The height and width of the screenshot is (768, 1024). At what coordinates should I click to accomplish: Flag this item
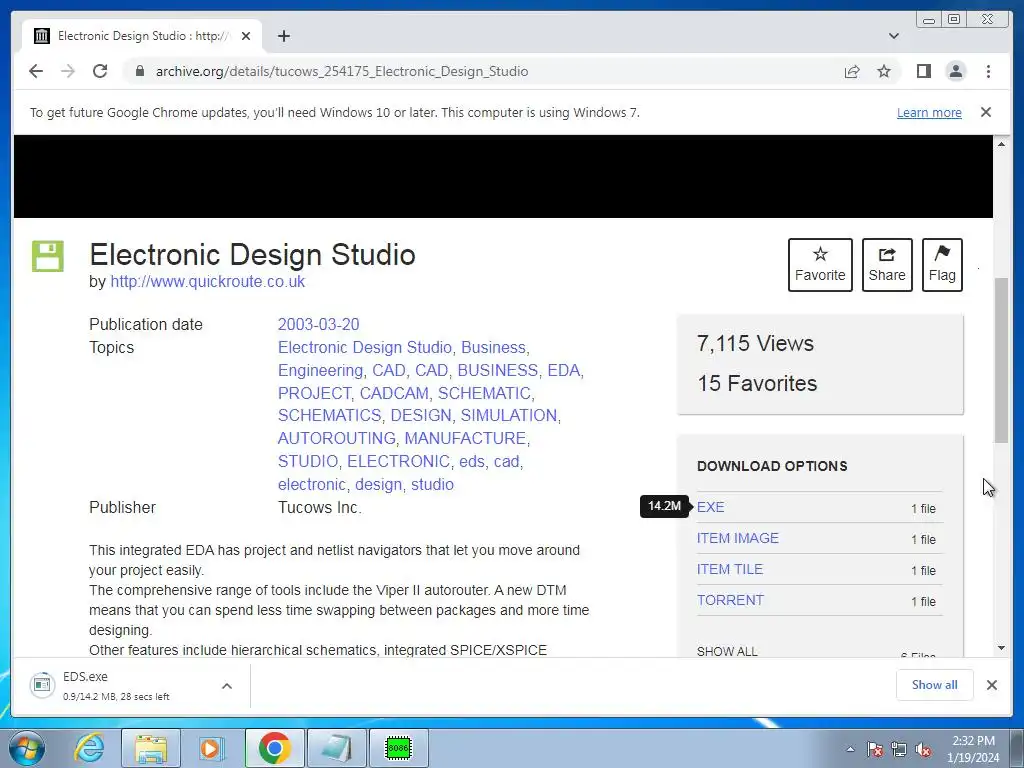tap(942, 264)
